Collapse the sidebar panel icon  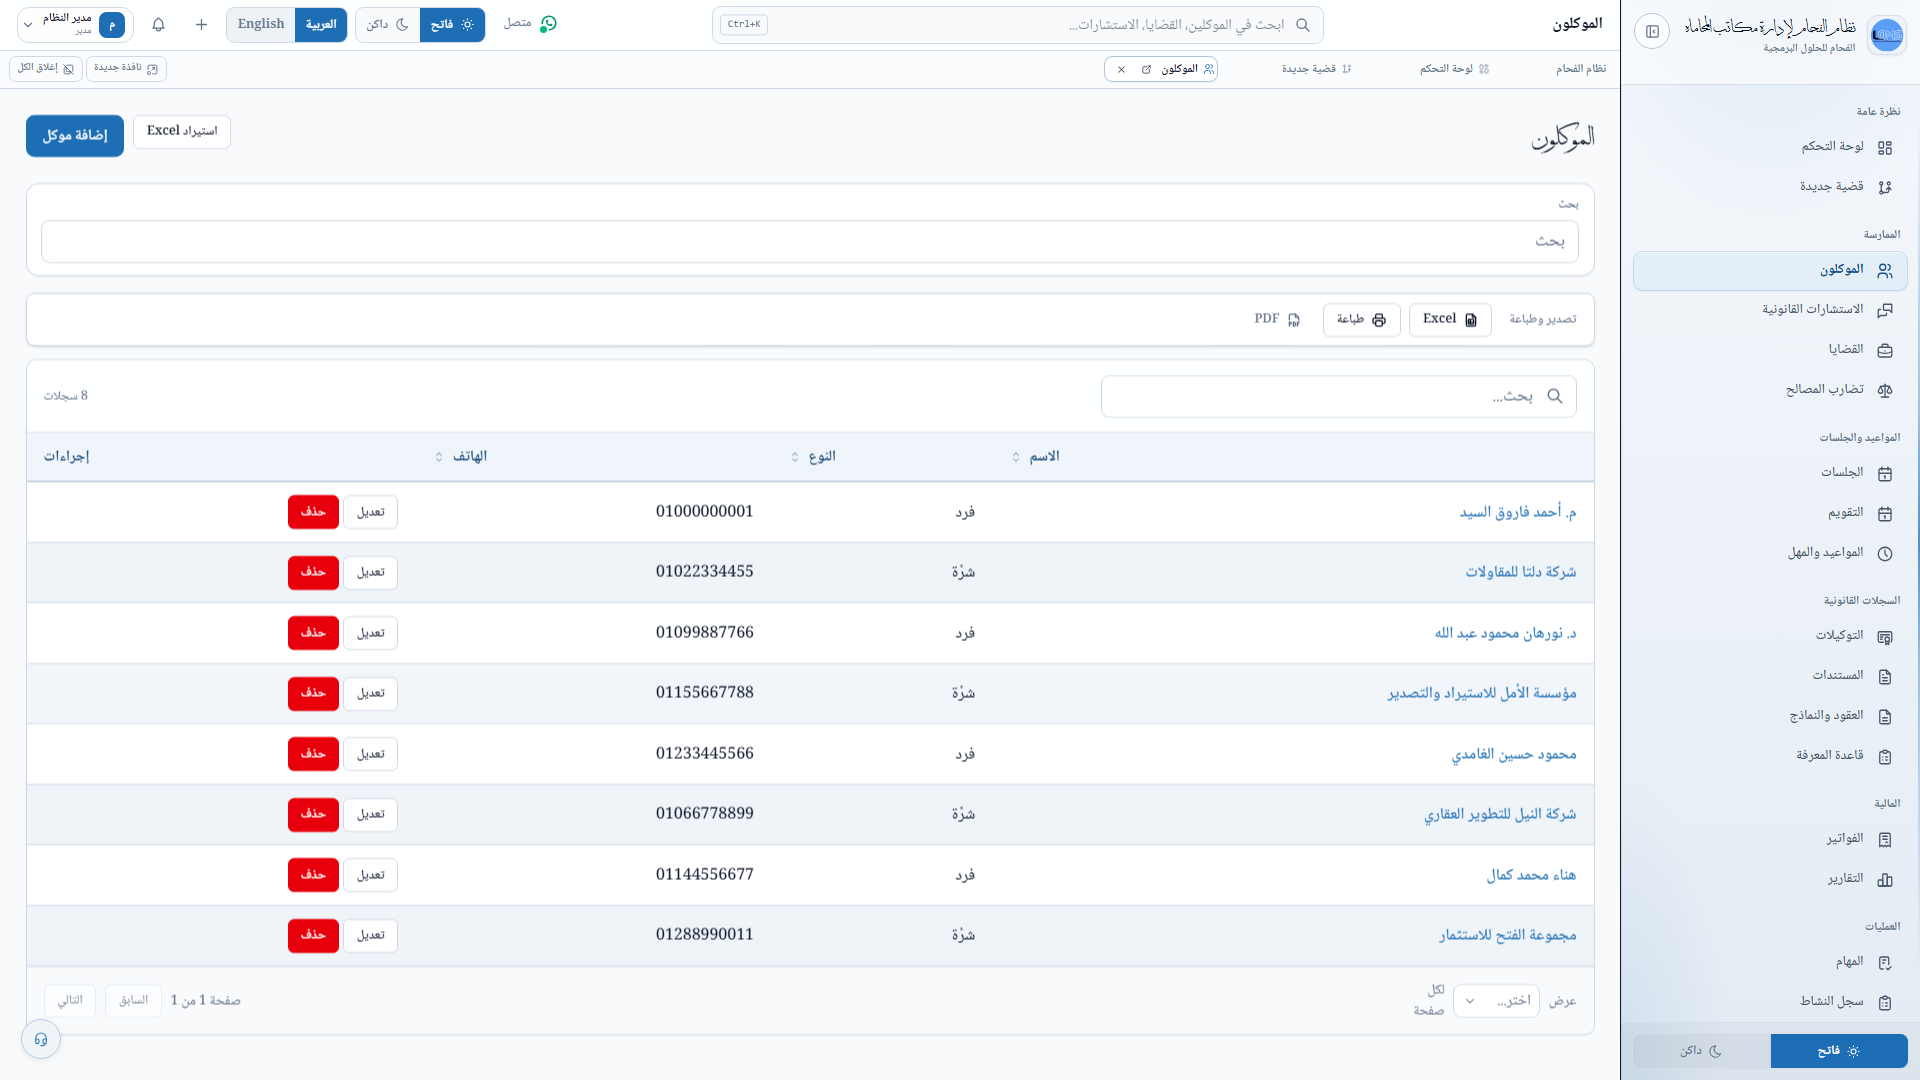(x=1652, y=31)
